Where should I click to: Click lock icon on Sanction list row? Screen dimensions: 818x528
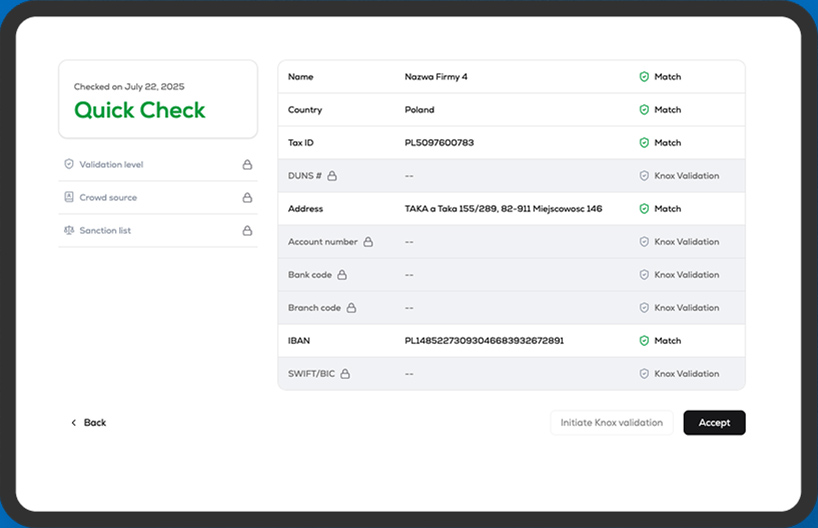pos(246,230)
